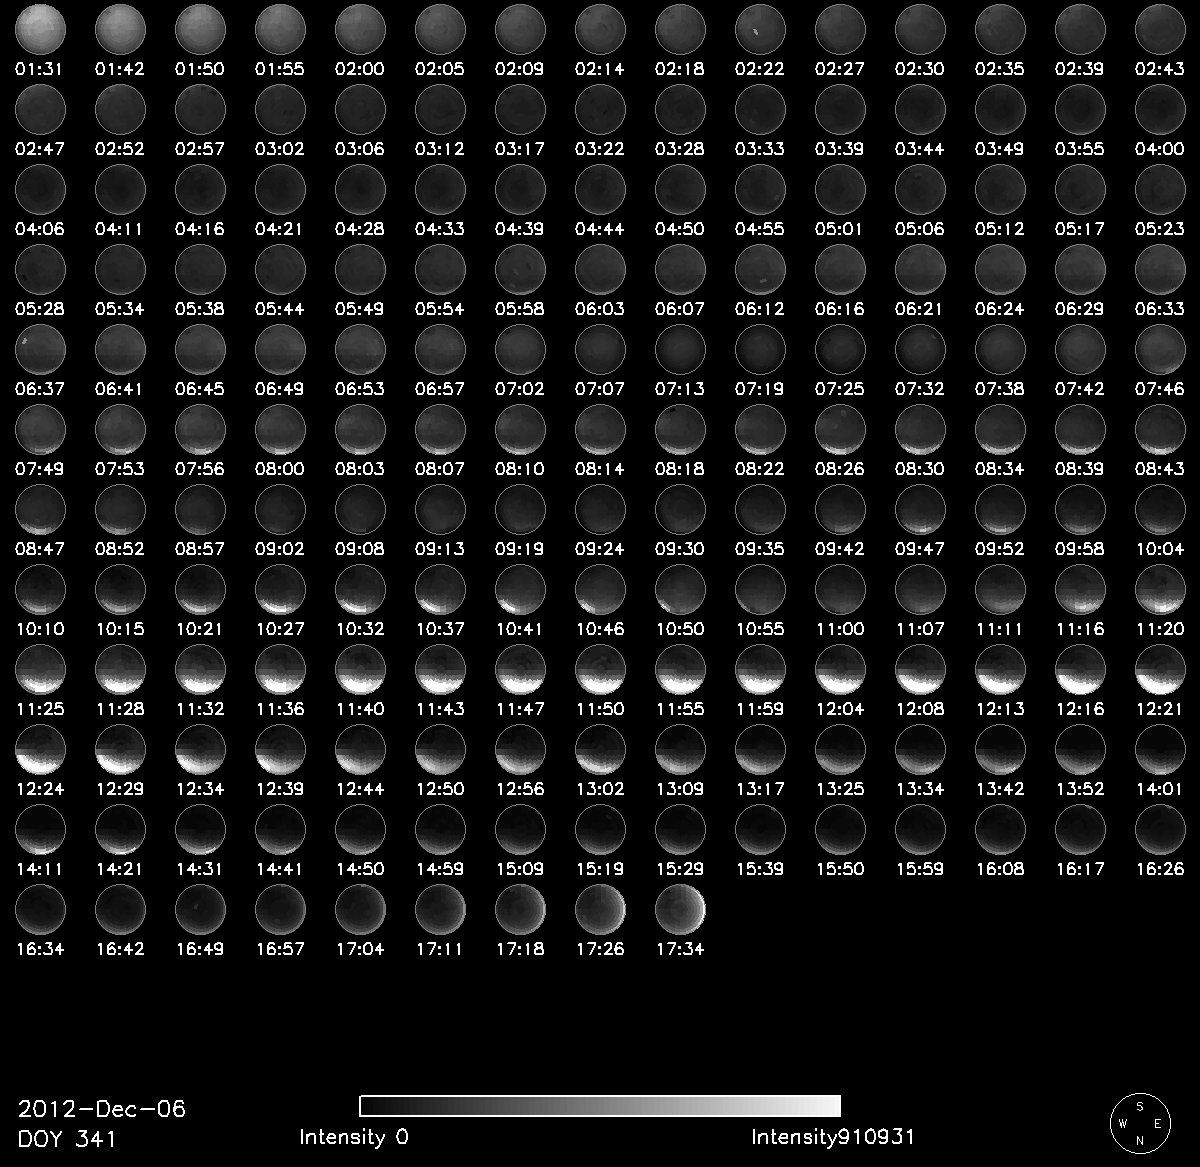Click the 05:01 timestamp label
This screenshot has width=1200, height=1167.
coord(840,229)
